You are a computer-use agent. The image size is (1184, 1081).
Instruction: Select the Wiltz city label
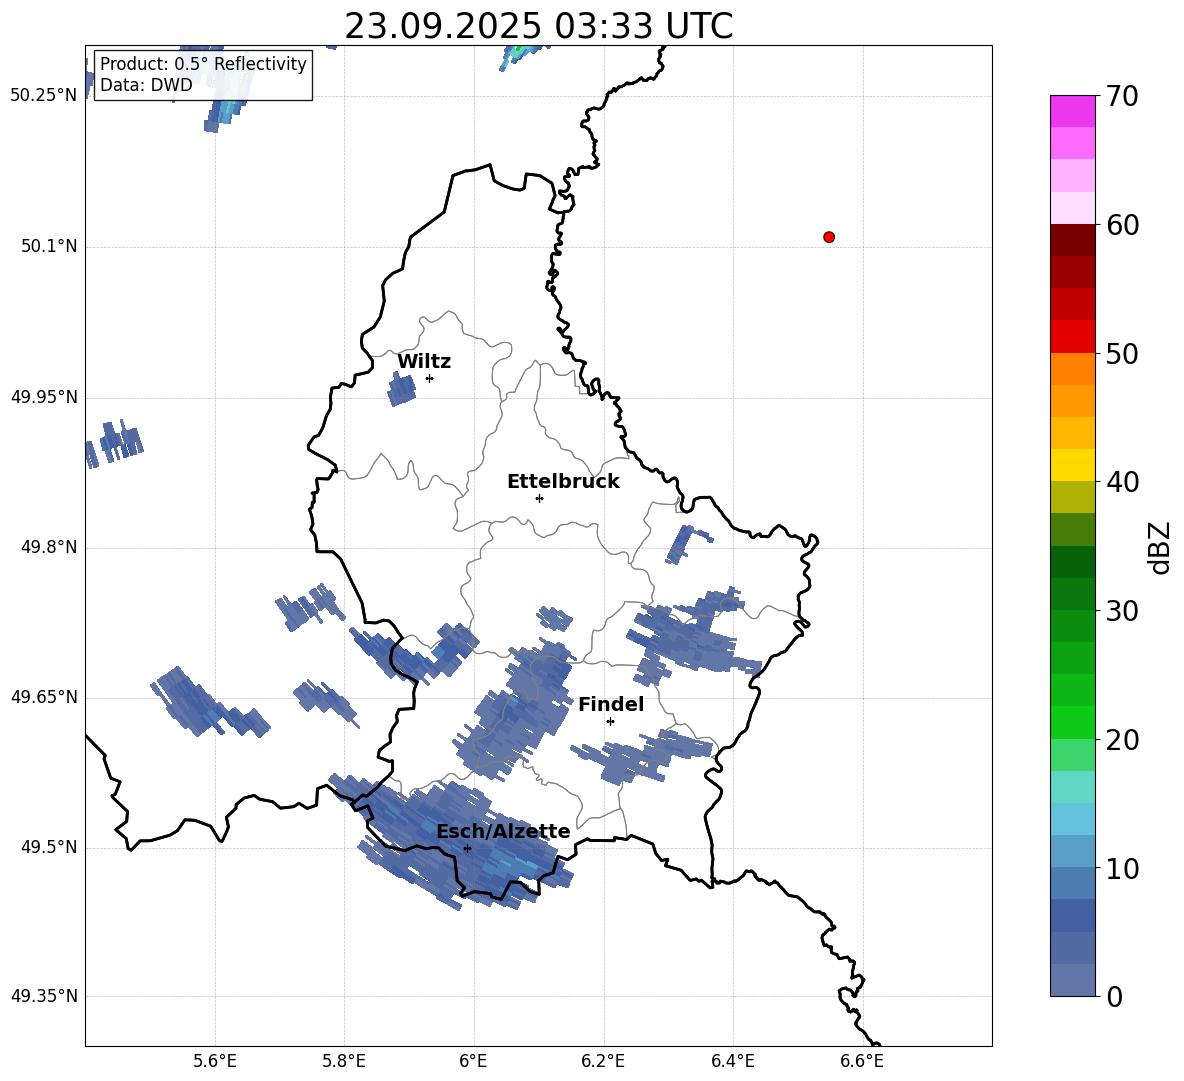point(424,362)
